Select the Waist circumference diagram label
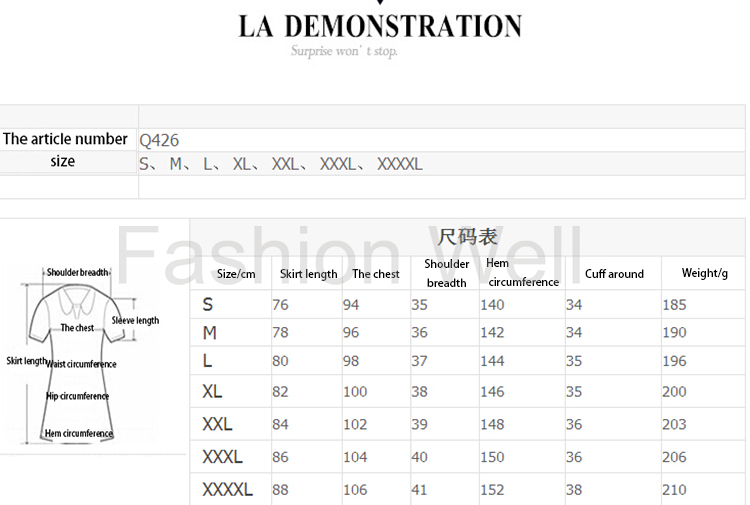This screenshot has height=505, width=750. pos(82,364)
